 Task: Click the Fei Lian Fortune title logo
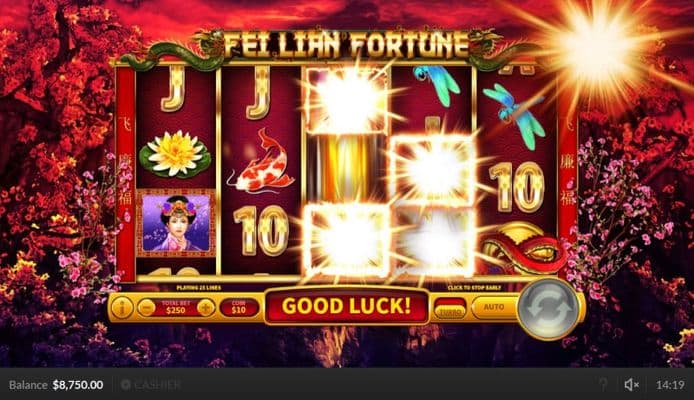click(x=347, y=45)
